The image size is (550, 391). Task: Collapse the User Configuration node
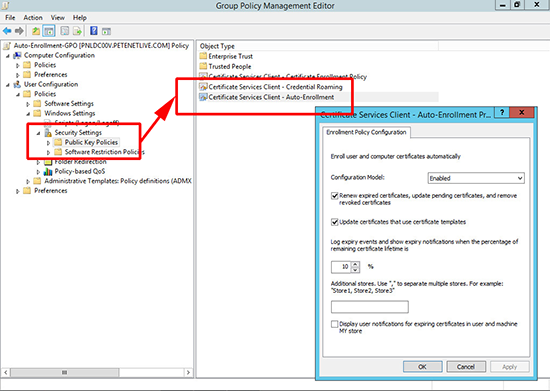(x=8, y=85)
